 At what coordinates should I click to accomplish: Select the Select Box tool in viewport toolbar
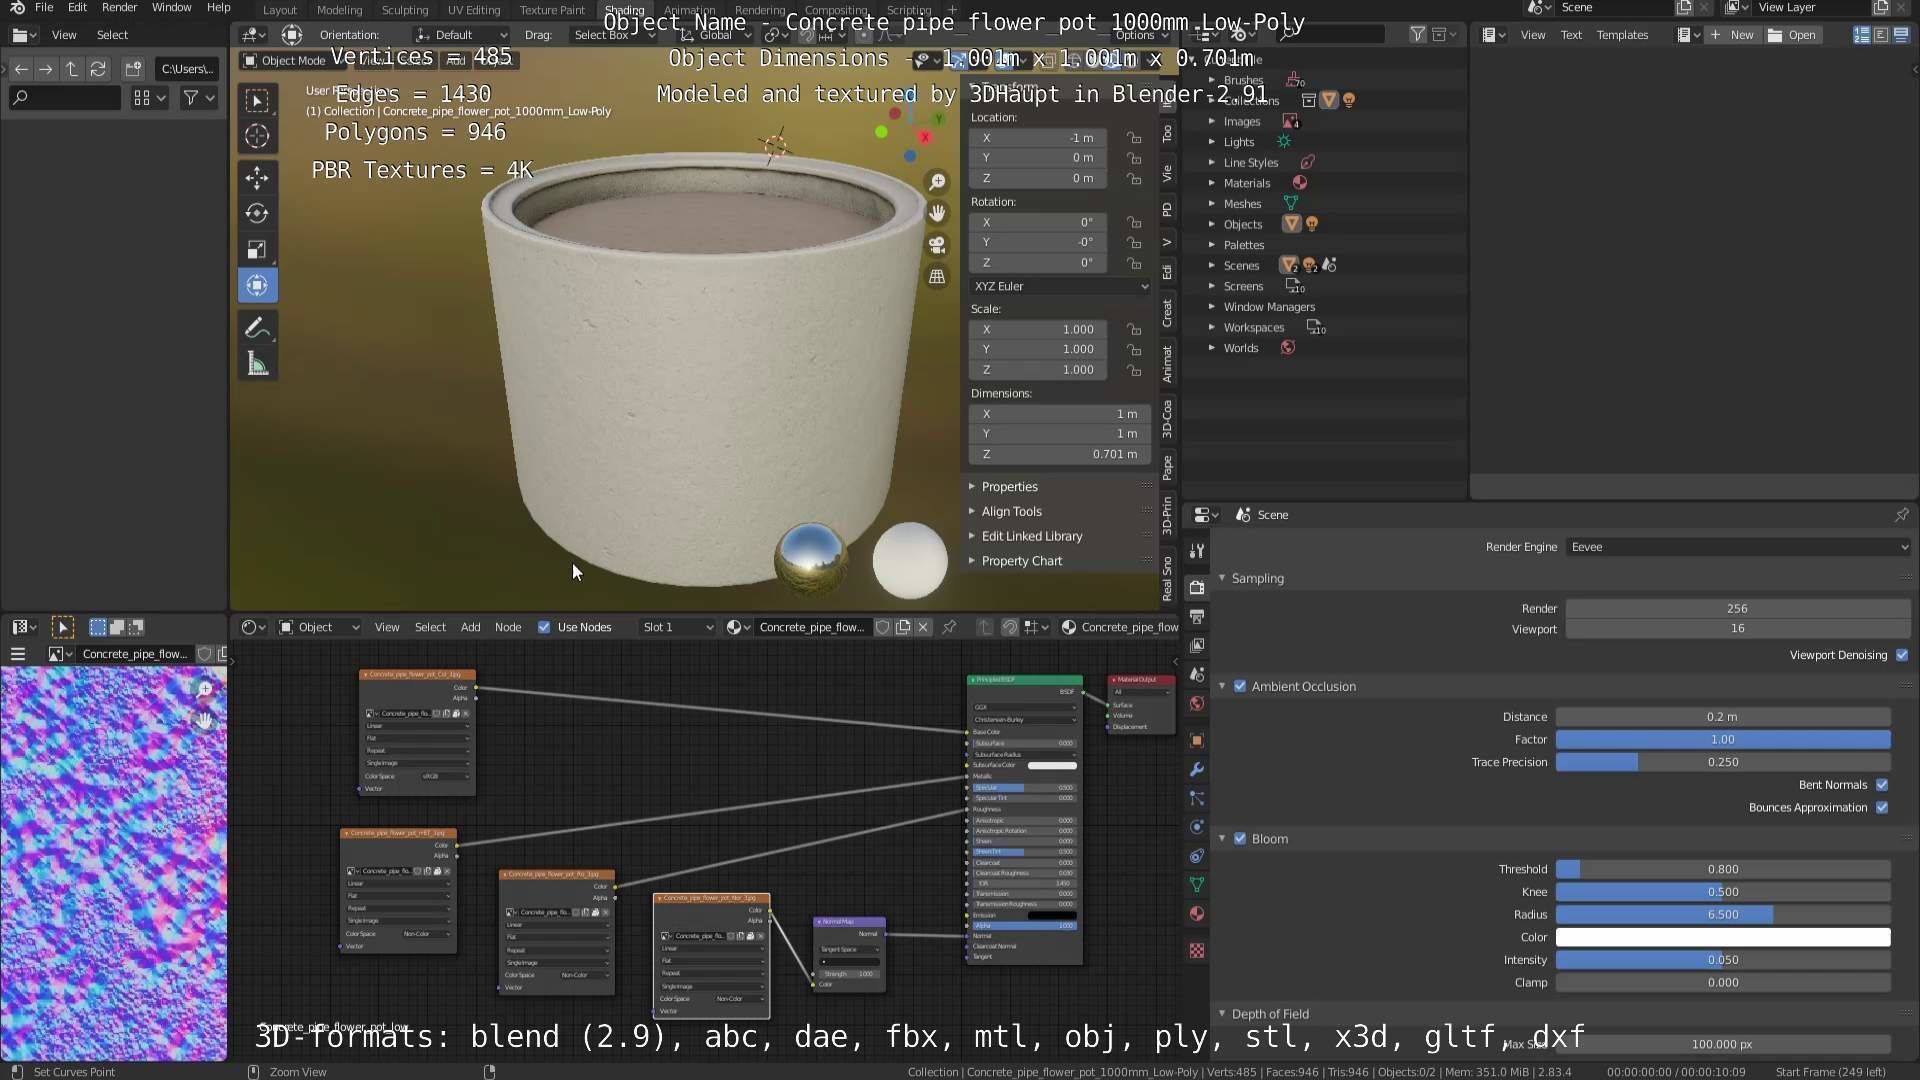point(257,100)
